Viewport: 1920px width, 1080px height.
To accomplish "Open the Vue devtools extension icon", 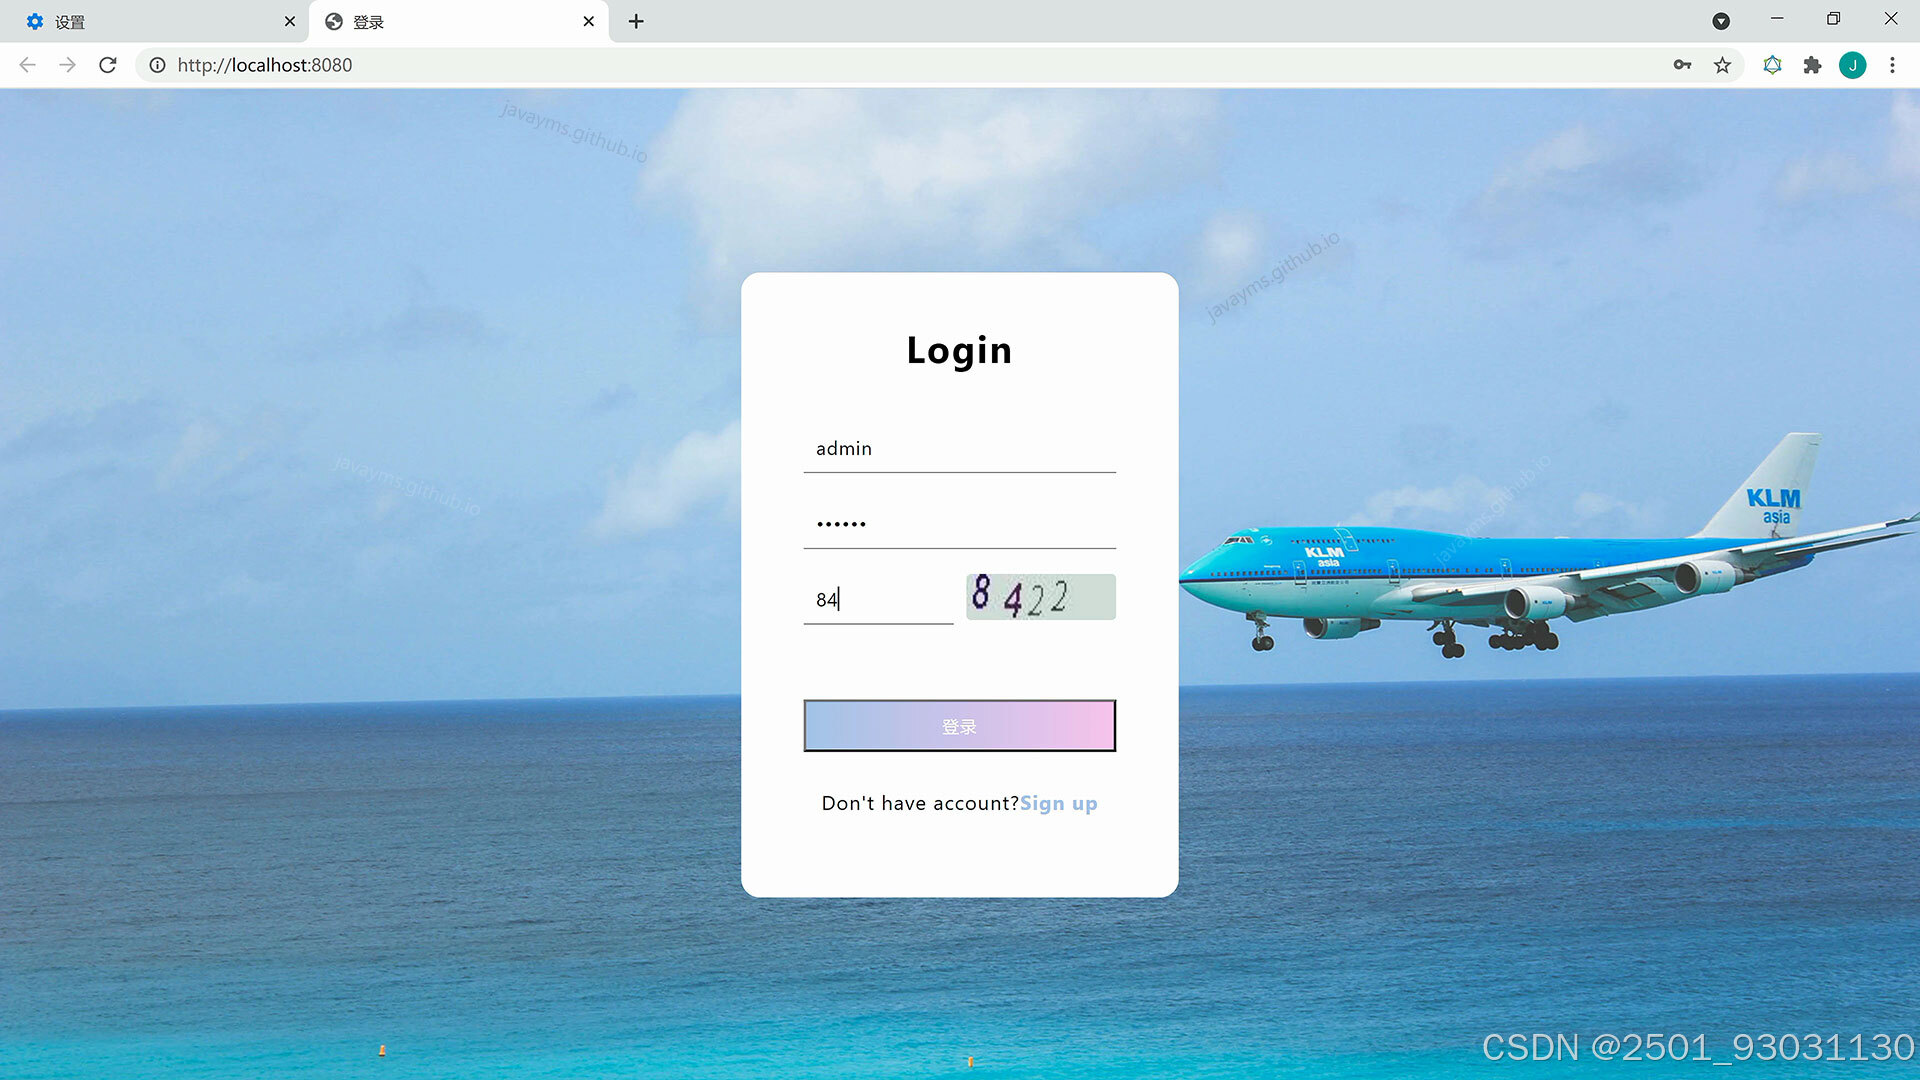I will point(1772,65).
